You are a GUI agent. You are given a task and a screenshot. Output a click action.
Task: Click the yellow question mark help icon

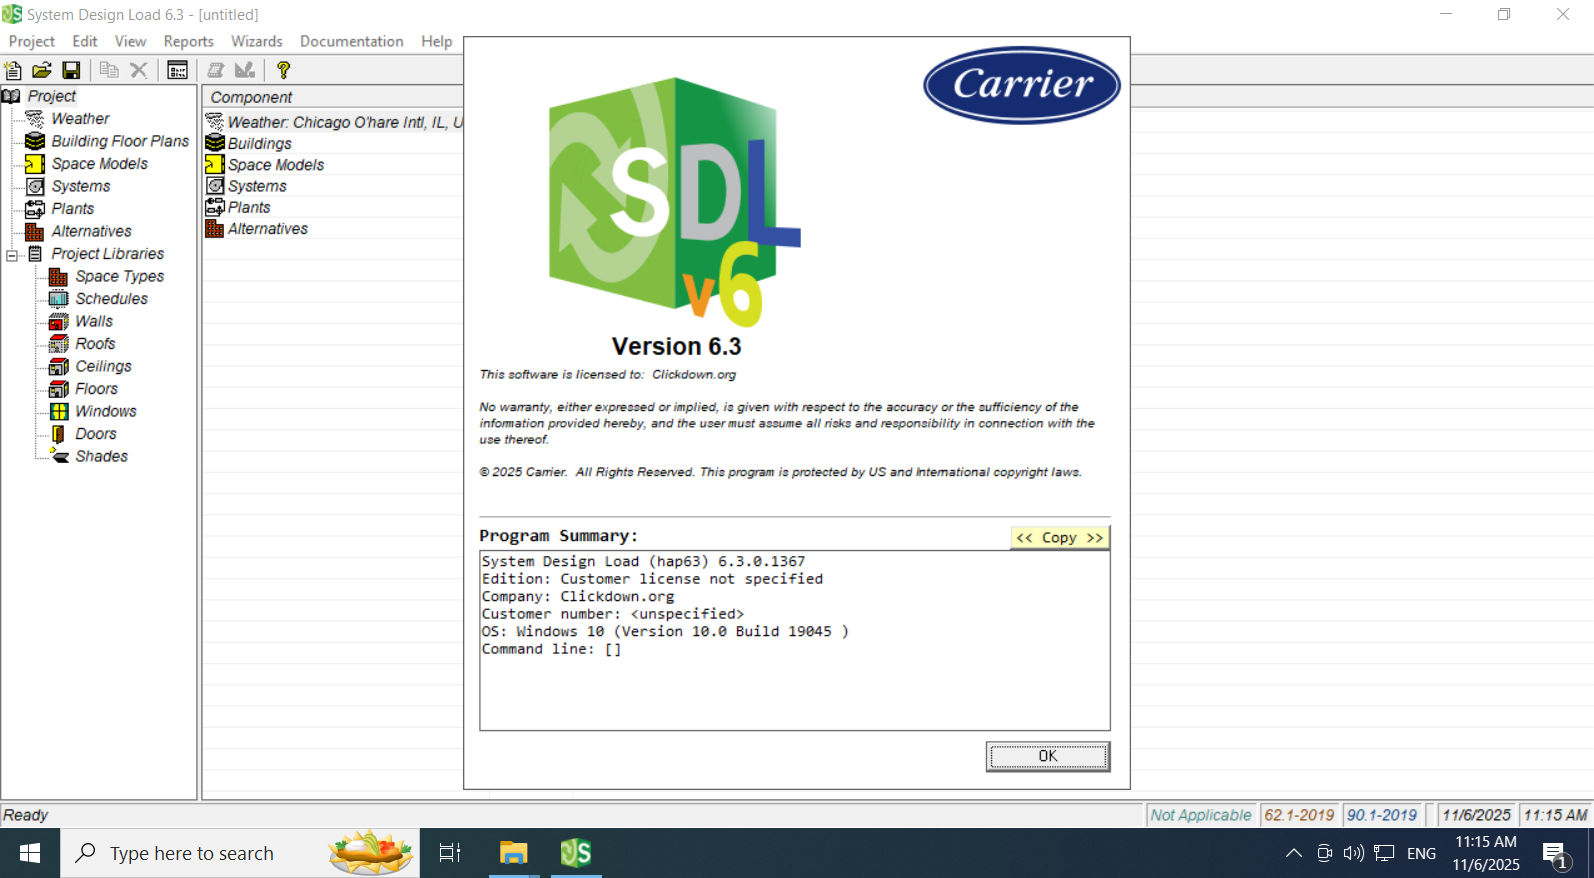pyautogui.click(x=283, y=70)
